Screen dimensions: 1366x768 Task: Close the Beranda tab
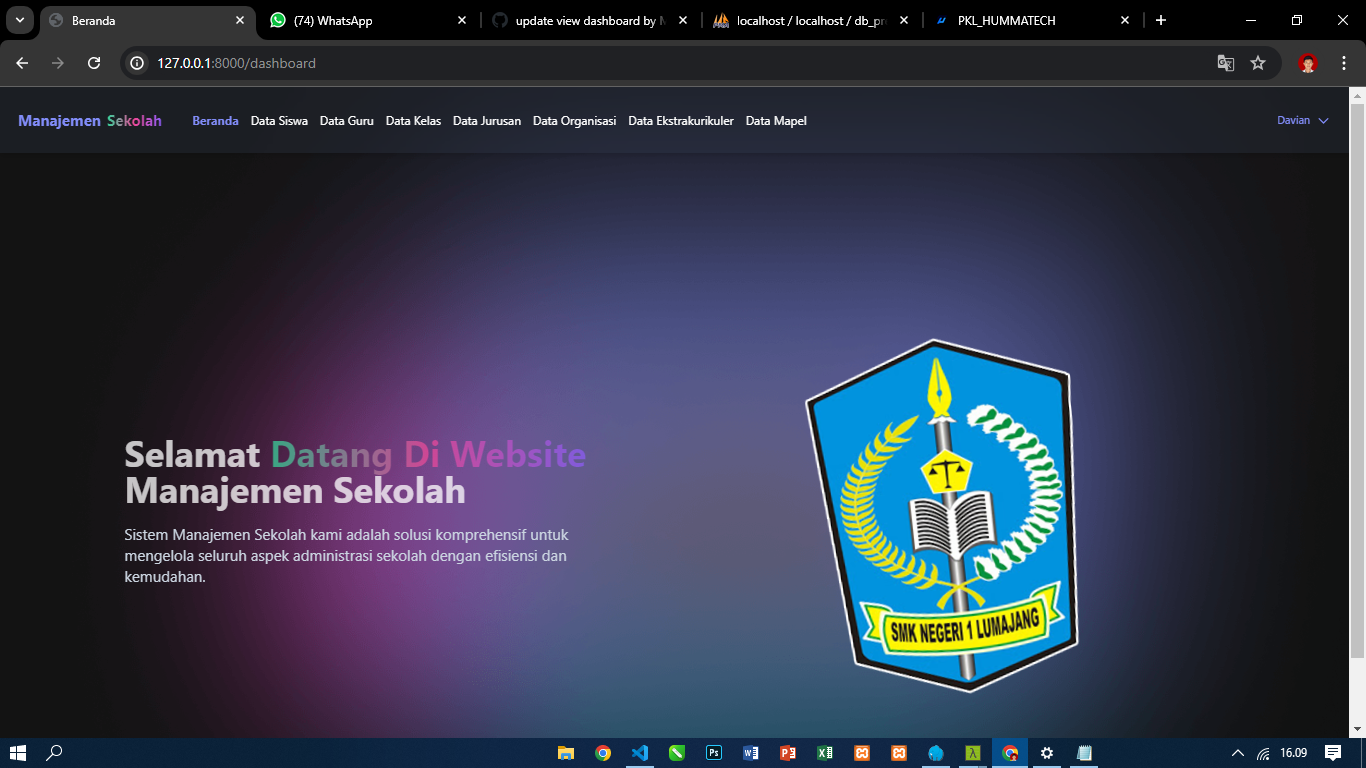[x=240, y=20]
